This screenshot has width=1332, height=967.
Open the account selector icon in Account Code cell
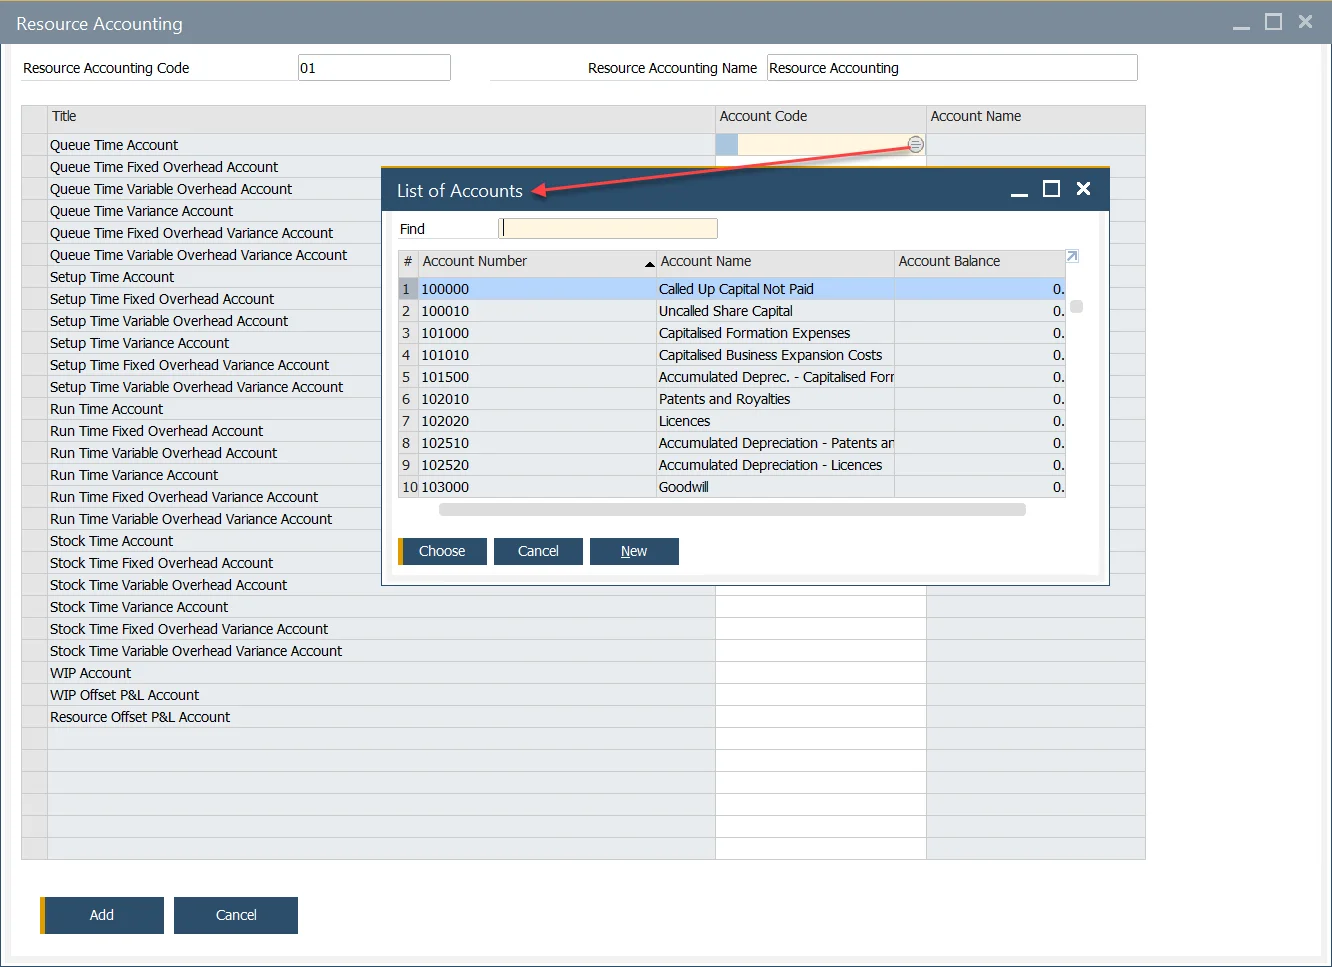(x=914, y=144)
